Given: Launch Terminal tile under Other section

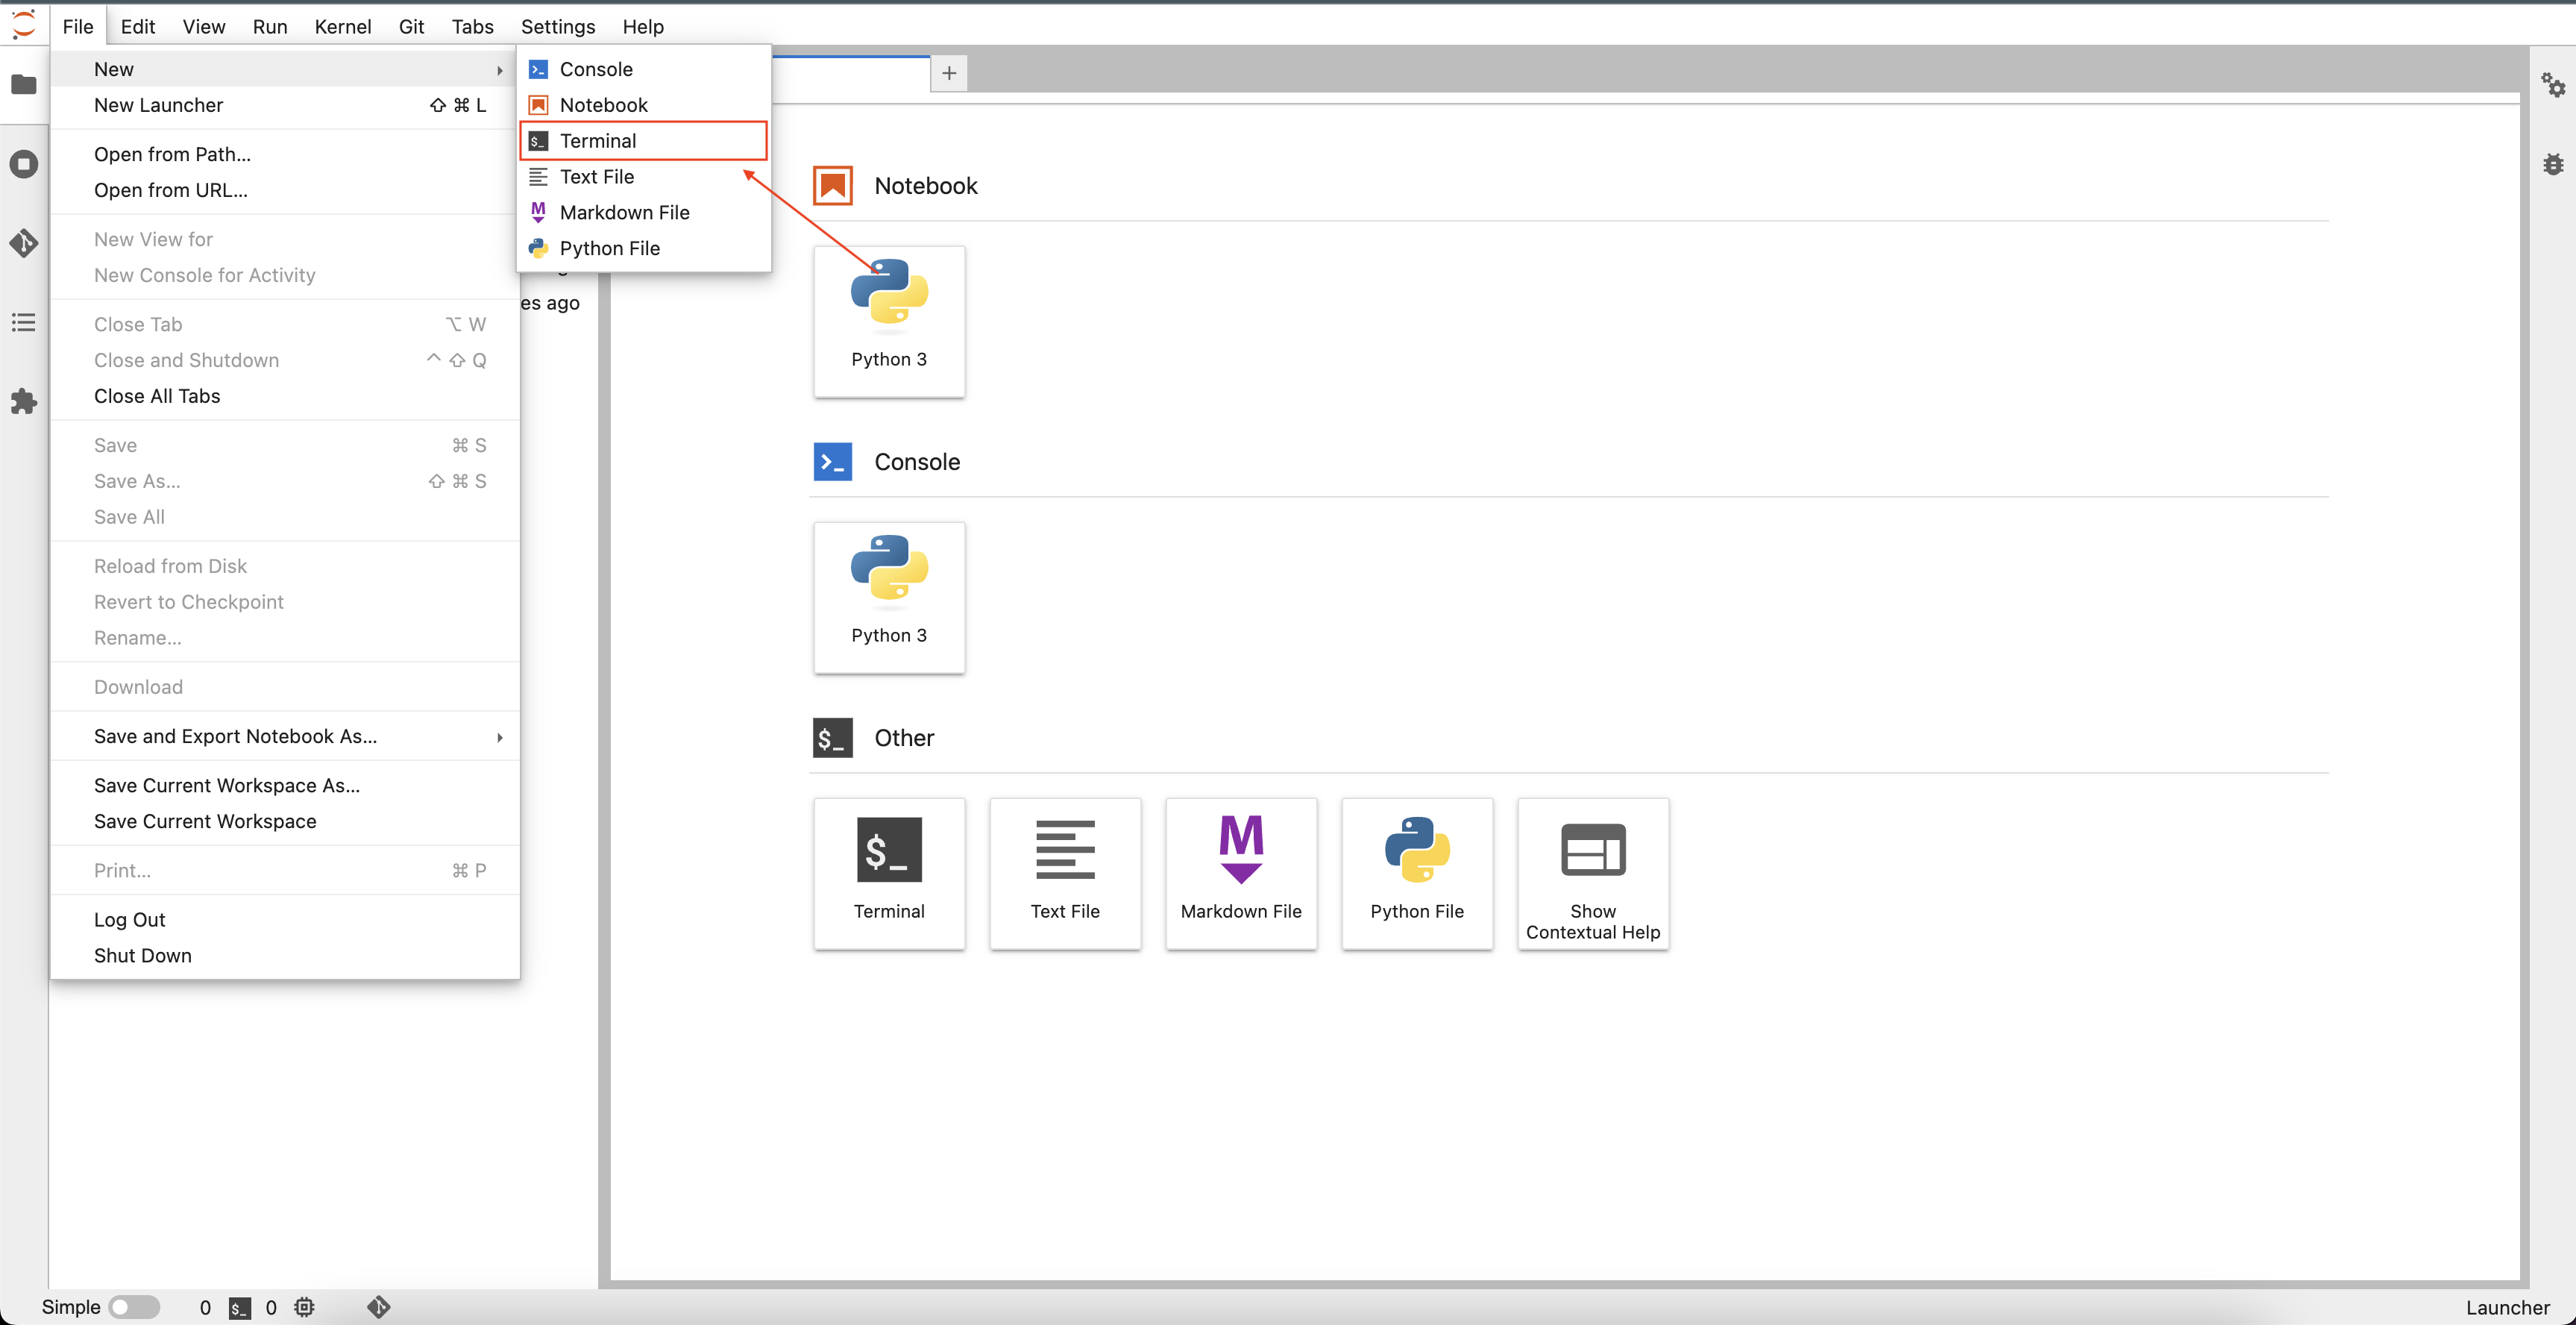Looking at the screenshot, I should [888, 872].
